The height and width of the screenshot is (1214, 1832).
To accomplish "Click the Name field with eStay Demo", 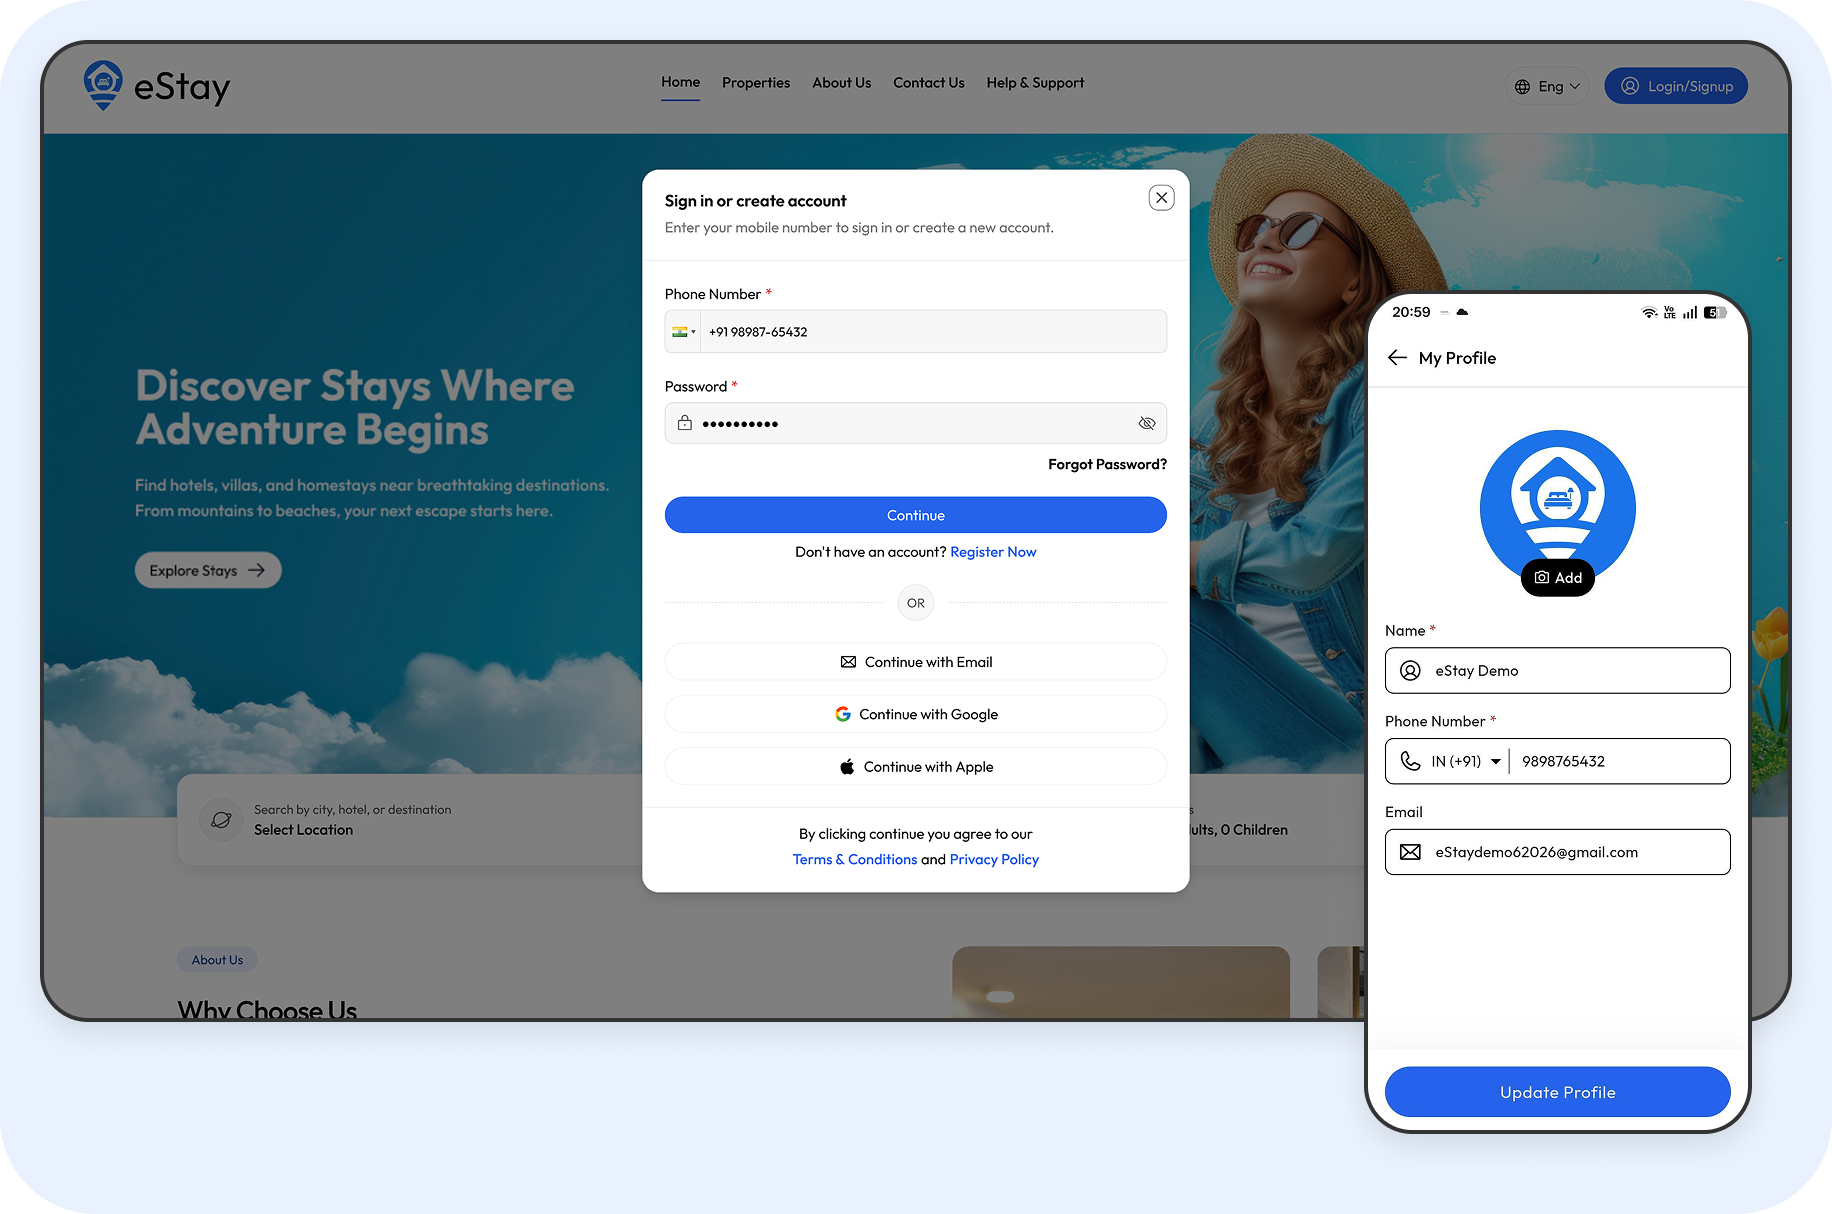I will (1557, 670).
